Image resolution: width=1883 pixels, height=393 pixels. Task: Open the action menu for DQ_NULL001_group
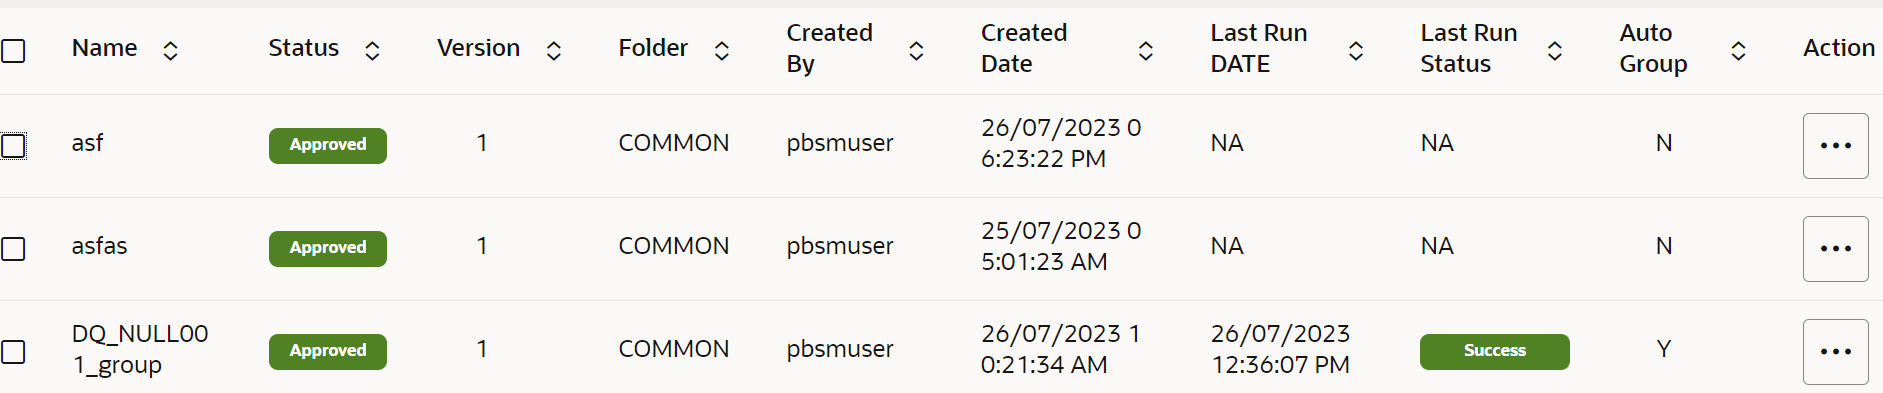(x=1836, y=352)
